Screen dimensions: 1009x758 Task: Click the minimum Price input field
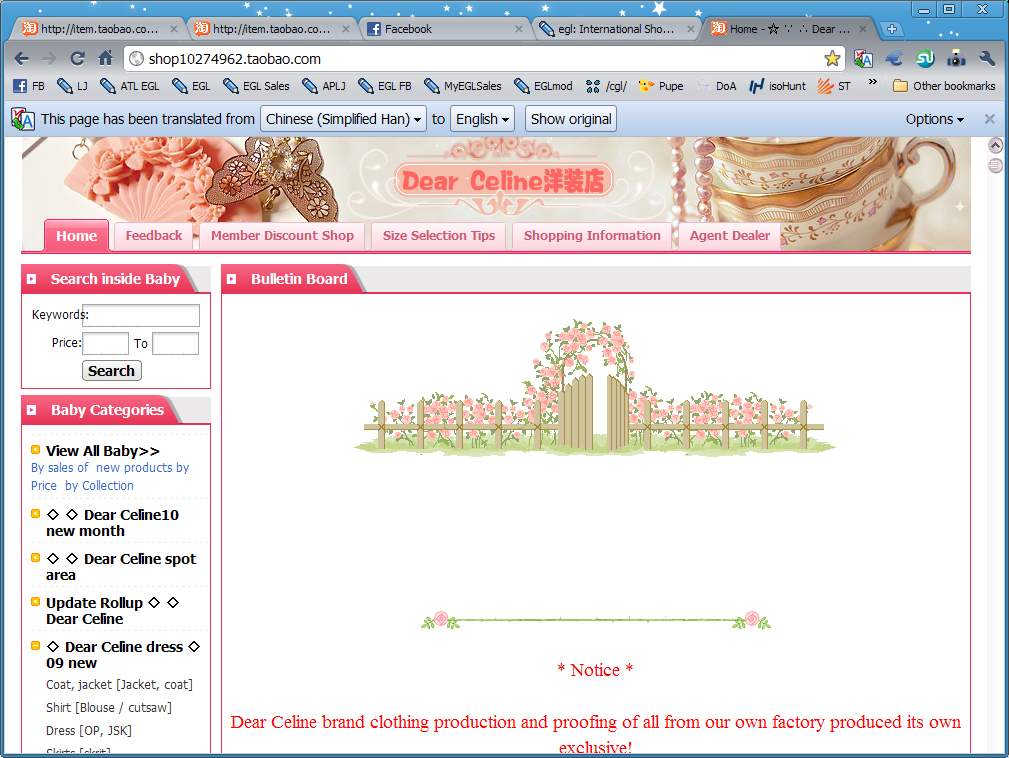click(106, 344)
